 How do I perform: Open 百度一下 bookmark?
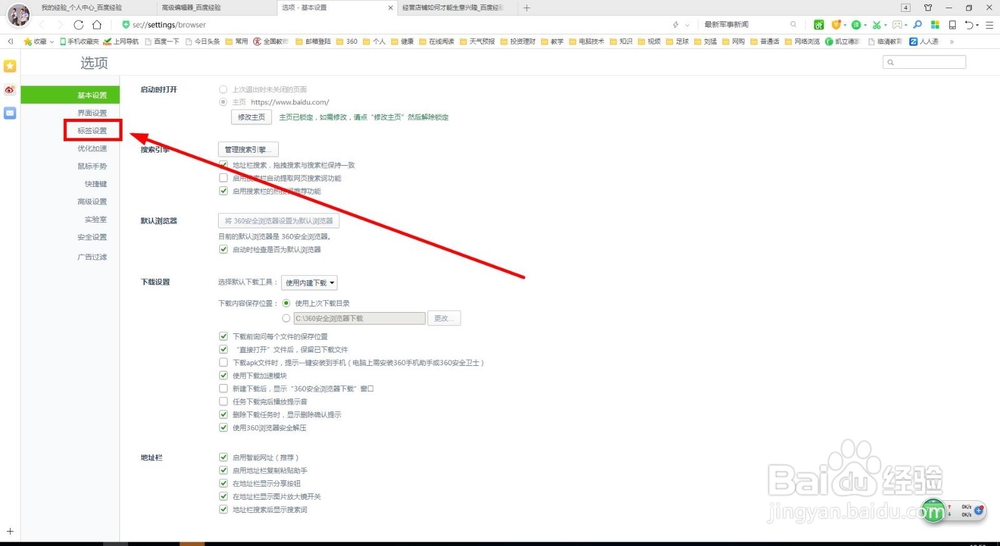pyautogui.click(x=162, y=41)
